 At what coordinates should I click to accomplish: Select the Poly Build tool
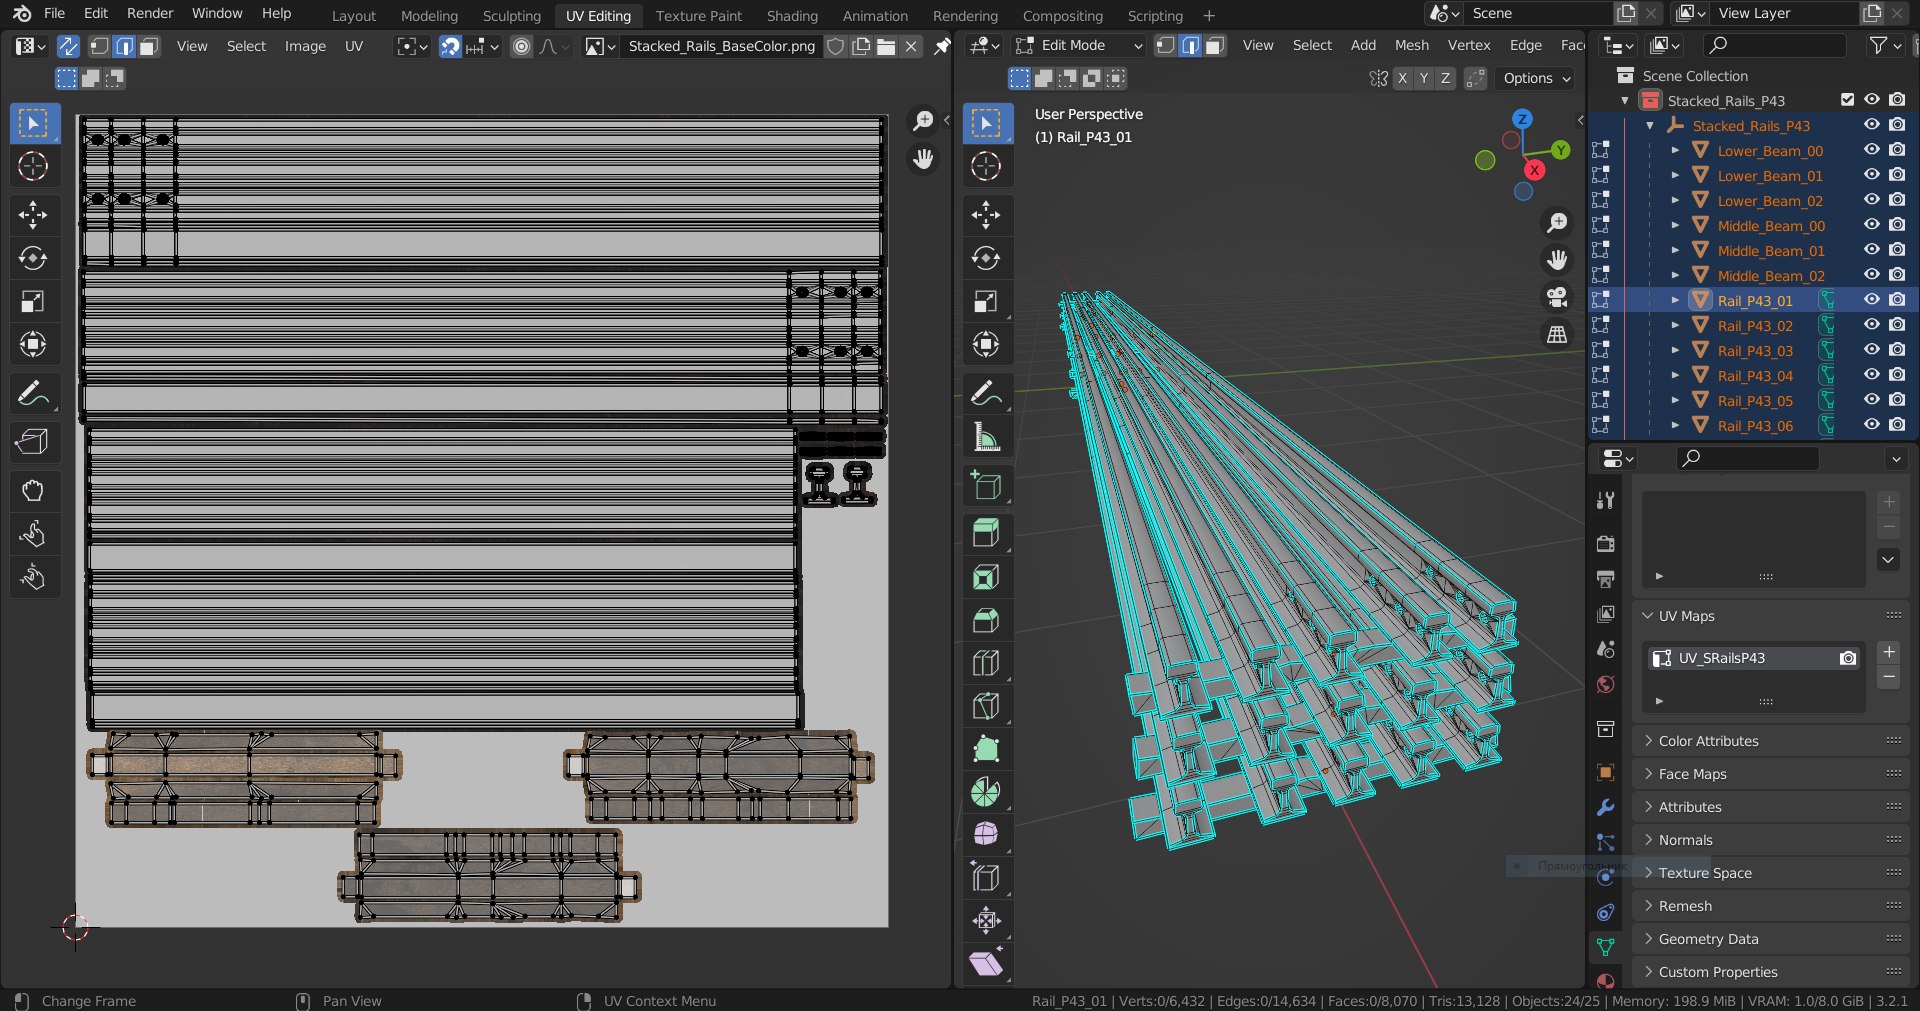tap(987, 749)
